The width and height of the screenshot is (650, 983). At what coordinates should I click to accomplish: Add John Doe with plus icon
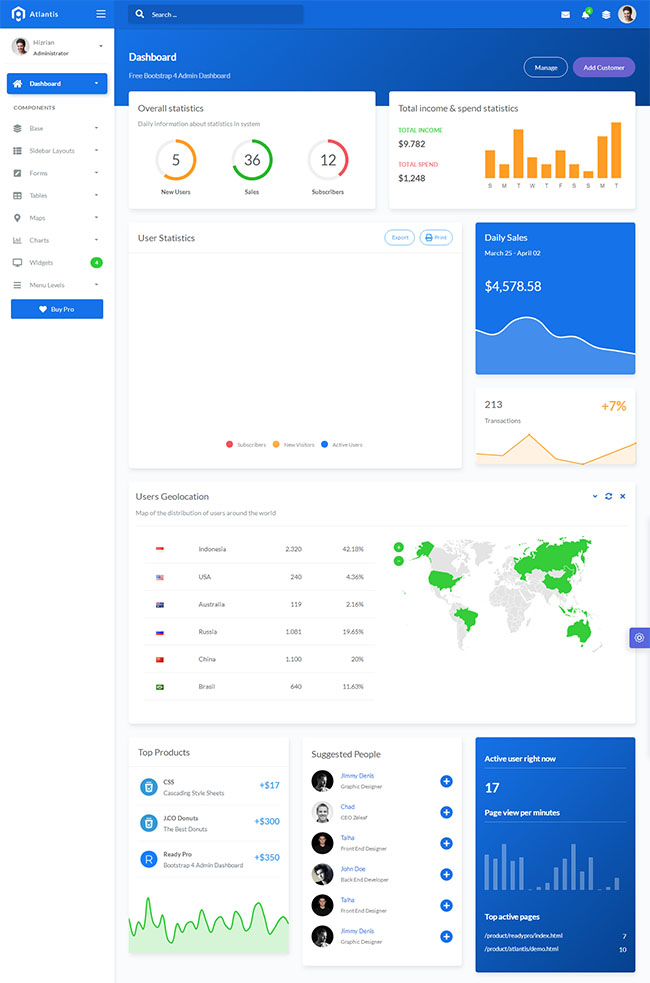tap(446, 874)
